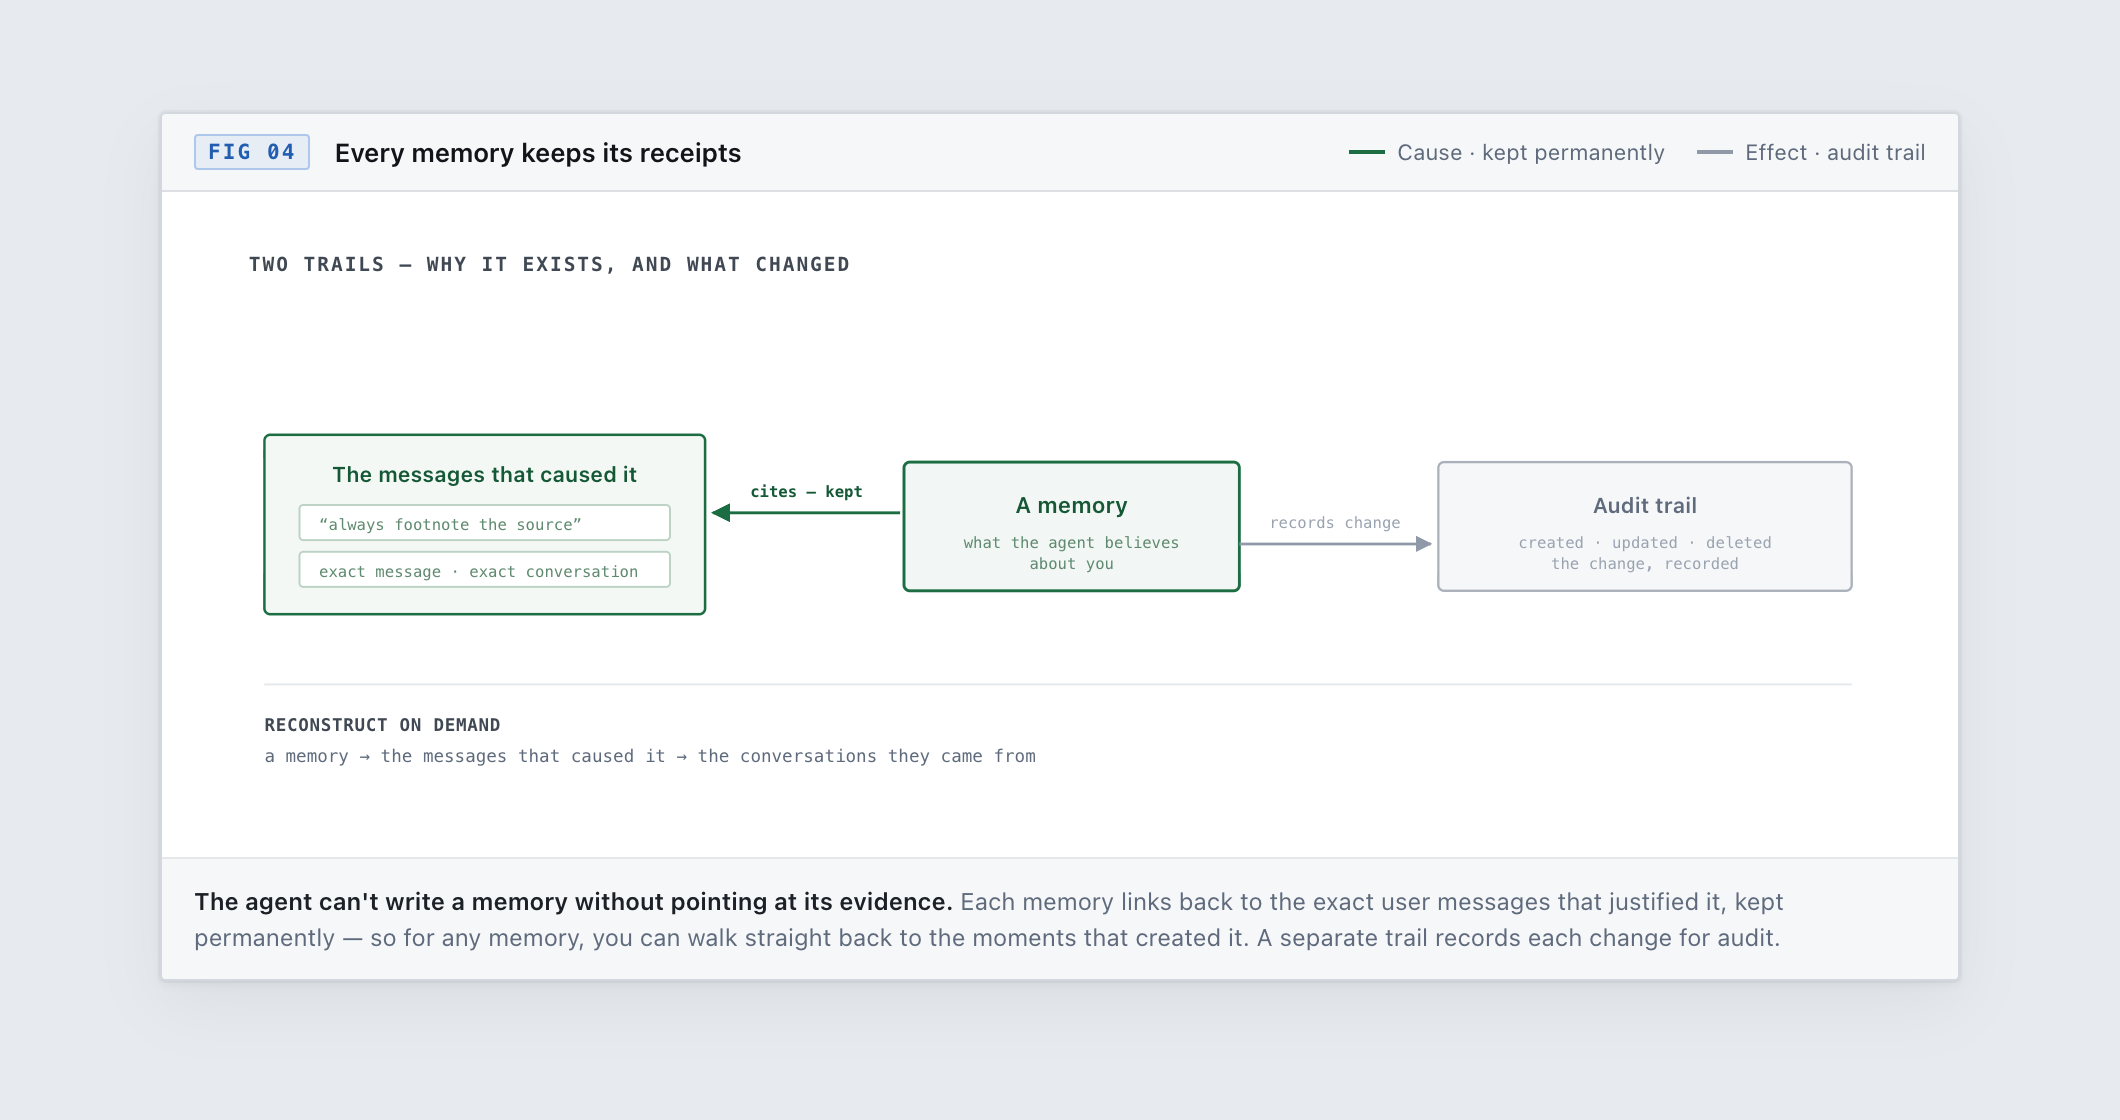Viewport: 2120px width, 1120px height.
Task: Click the 'RECONSTRUCT ON DEMAND' heading
Action: click(382, 724)
